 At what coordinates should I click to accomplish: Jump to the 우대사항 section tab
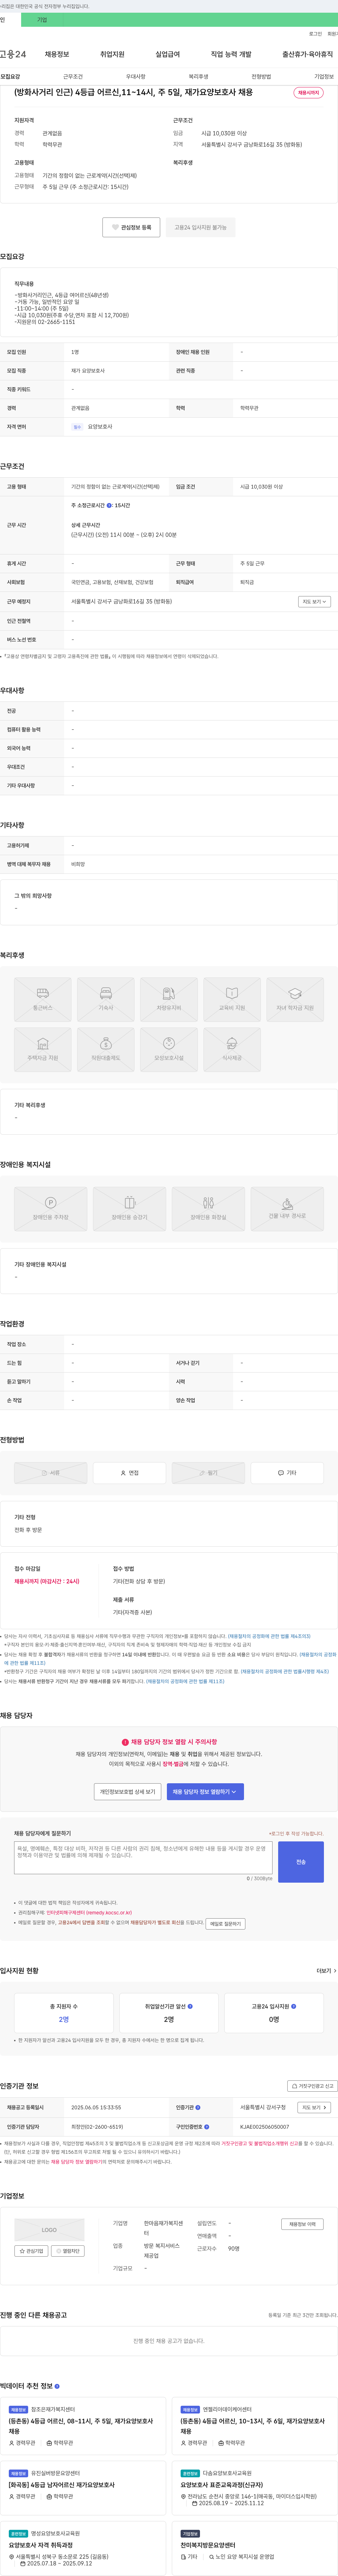(136, 76)
